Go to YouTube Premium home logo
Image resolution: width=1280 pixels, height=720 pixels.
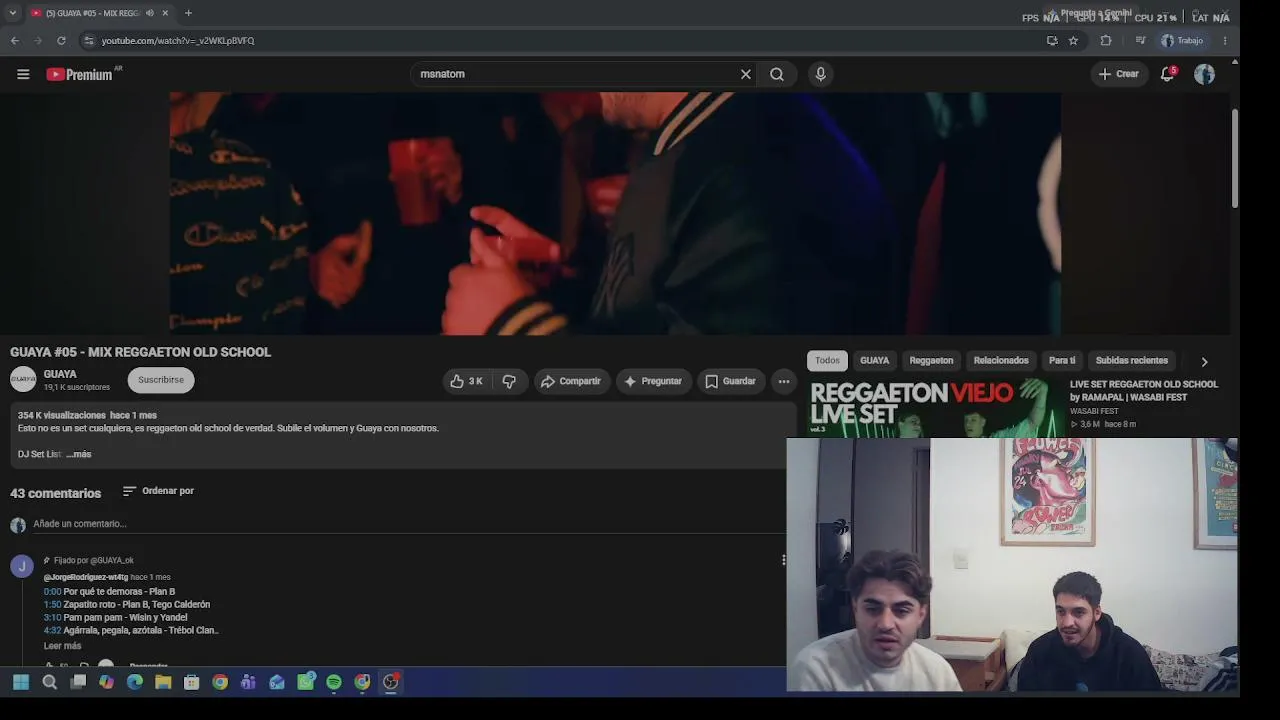click(x=80, y=74)
